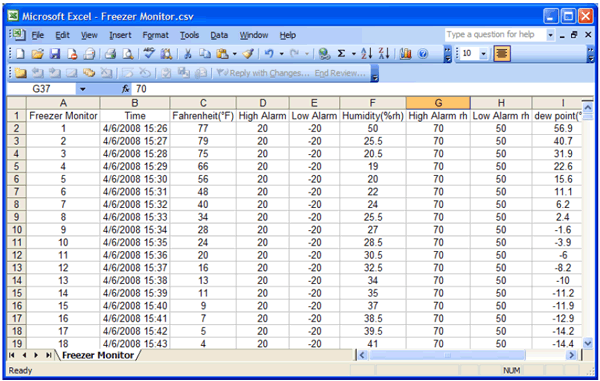Expand Formatting toolbar options chevron at far right
Viewport: 600px width, 381px height.
coord(591,54)
